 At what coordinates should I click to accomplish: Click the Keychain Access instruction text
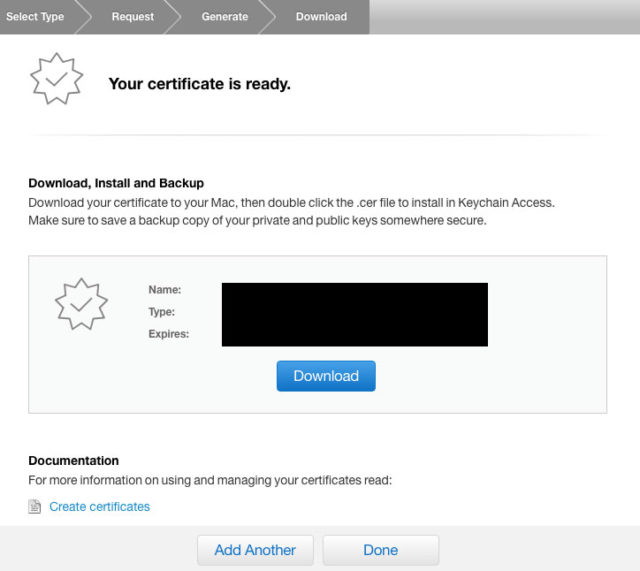(291, 203)
